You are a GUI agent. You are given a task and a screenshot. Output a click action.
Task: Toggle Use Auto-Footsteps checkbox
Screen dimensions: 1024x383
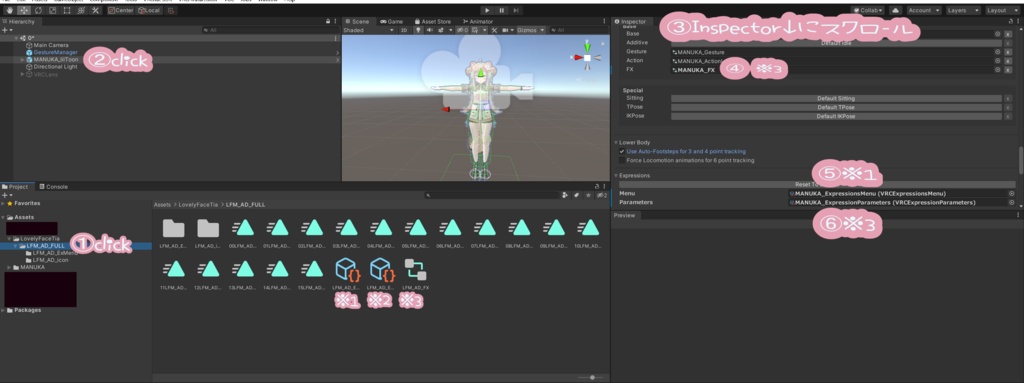[622, 151]
